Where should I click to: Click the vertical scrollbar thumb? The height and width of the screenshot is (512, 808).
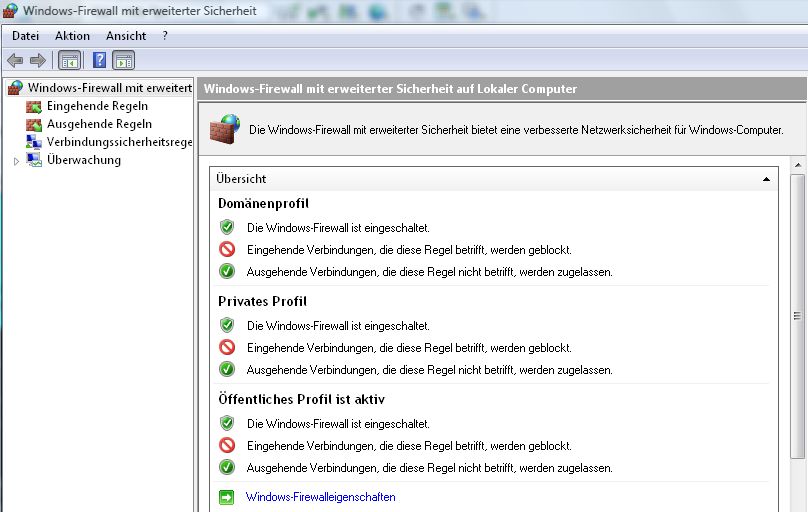pos(798,316)
